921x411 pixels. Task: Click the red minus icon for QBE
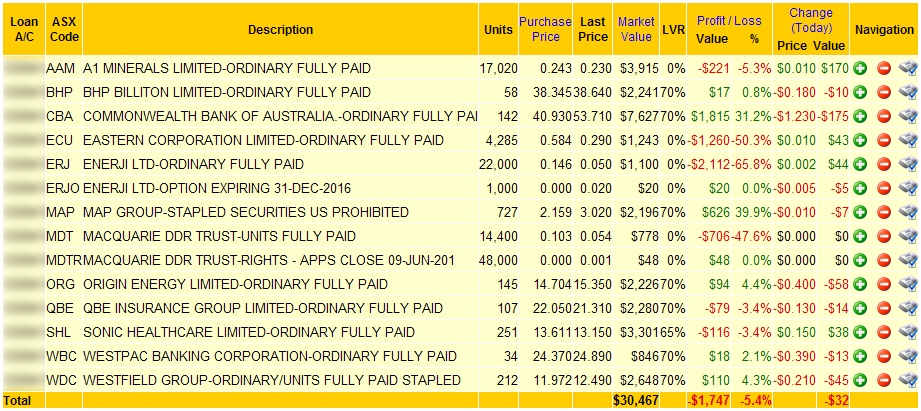click(884, 308)
